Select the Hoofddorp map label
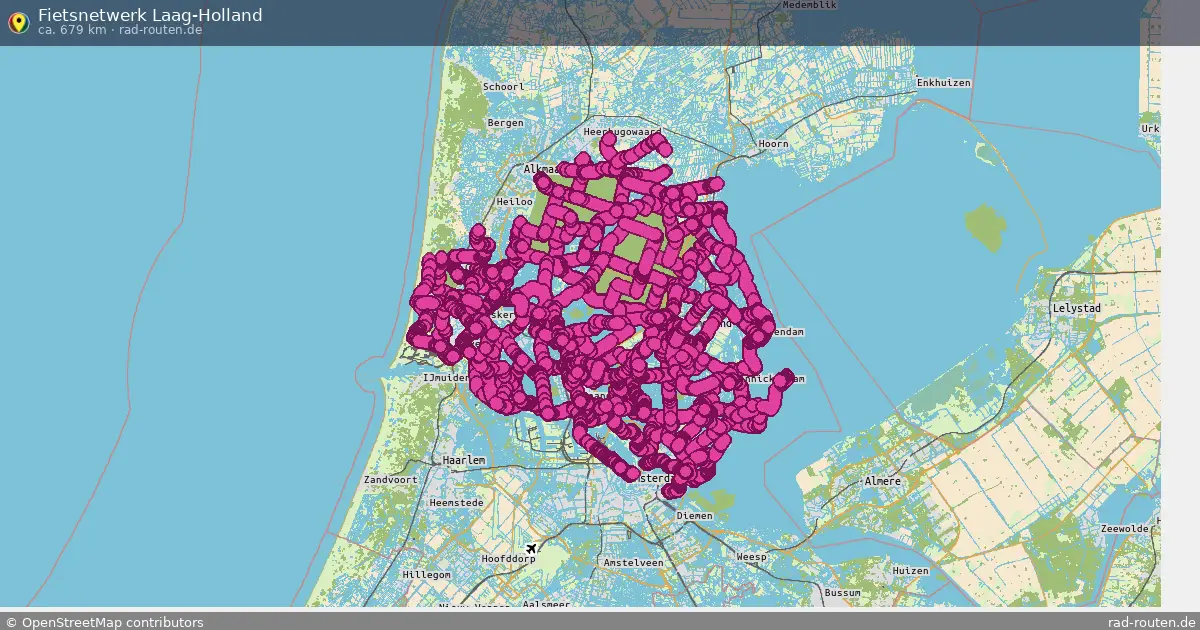This screenshot has width=1200, height=630. pos(508,559)
